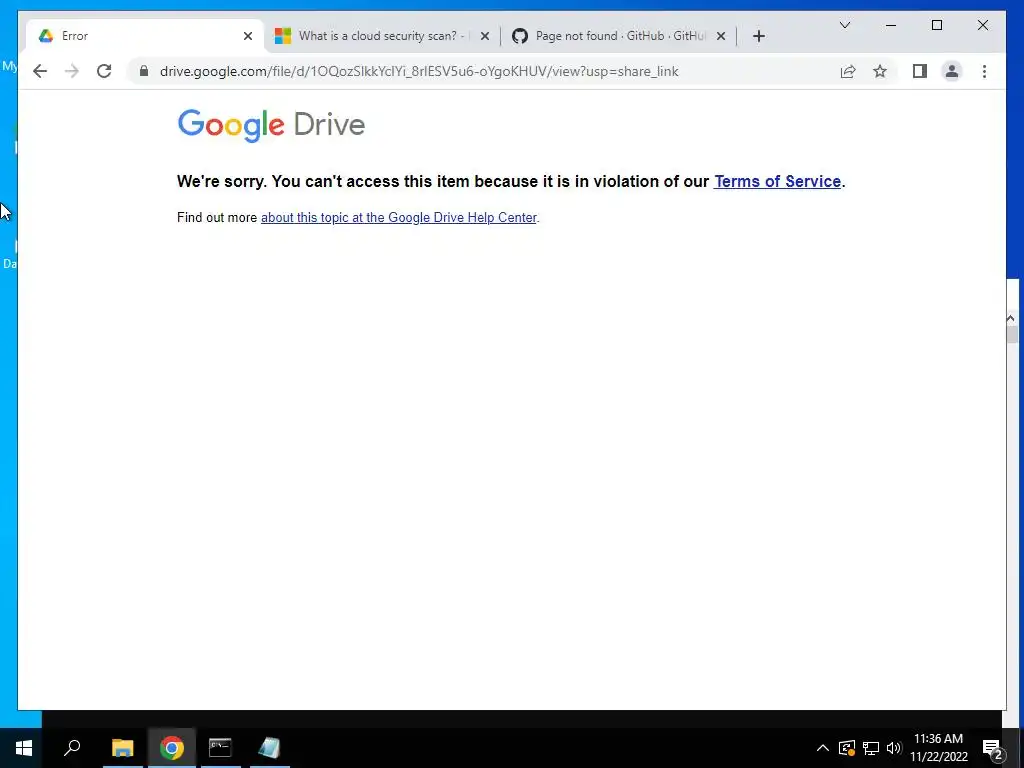Show hidden system tray icons
This screenshot has height=768, width=1024.
pos(822,748)
